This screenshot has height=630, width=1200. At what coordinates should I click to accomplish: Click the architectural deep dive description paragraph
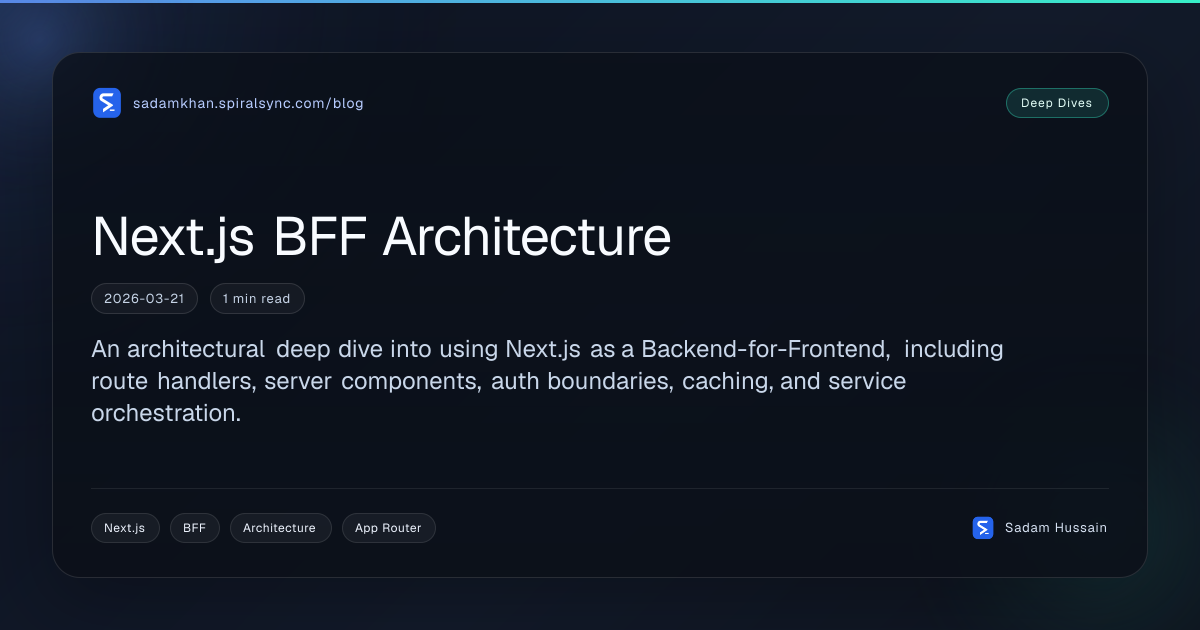point(547,381)
